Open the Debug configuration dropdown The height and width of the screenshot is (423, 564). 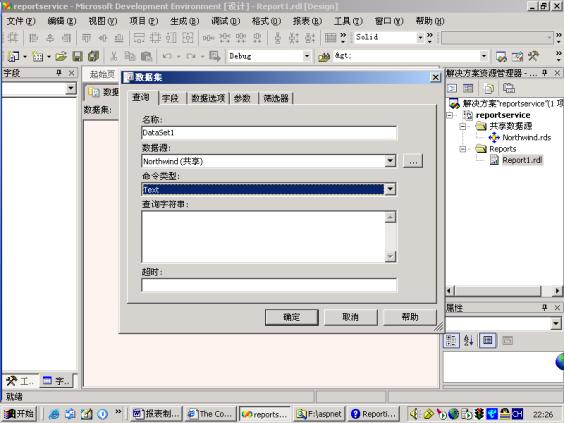[x=307, y=56]
